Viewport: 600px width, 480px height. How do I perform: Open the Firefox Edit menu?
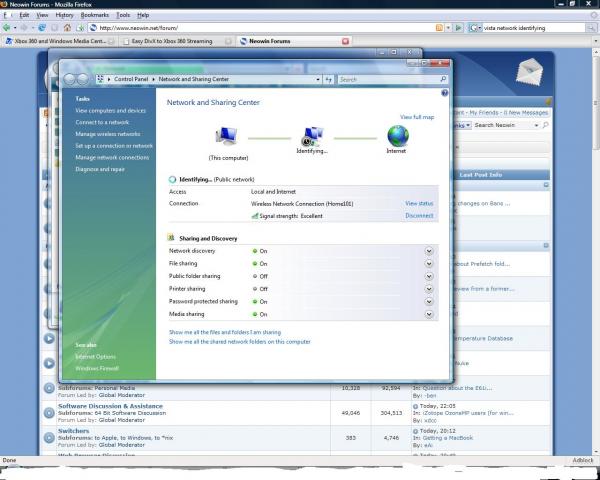24,15
